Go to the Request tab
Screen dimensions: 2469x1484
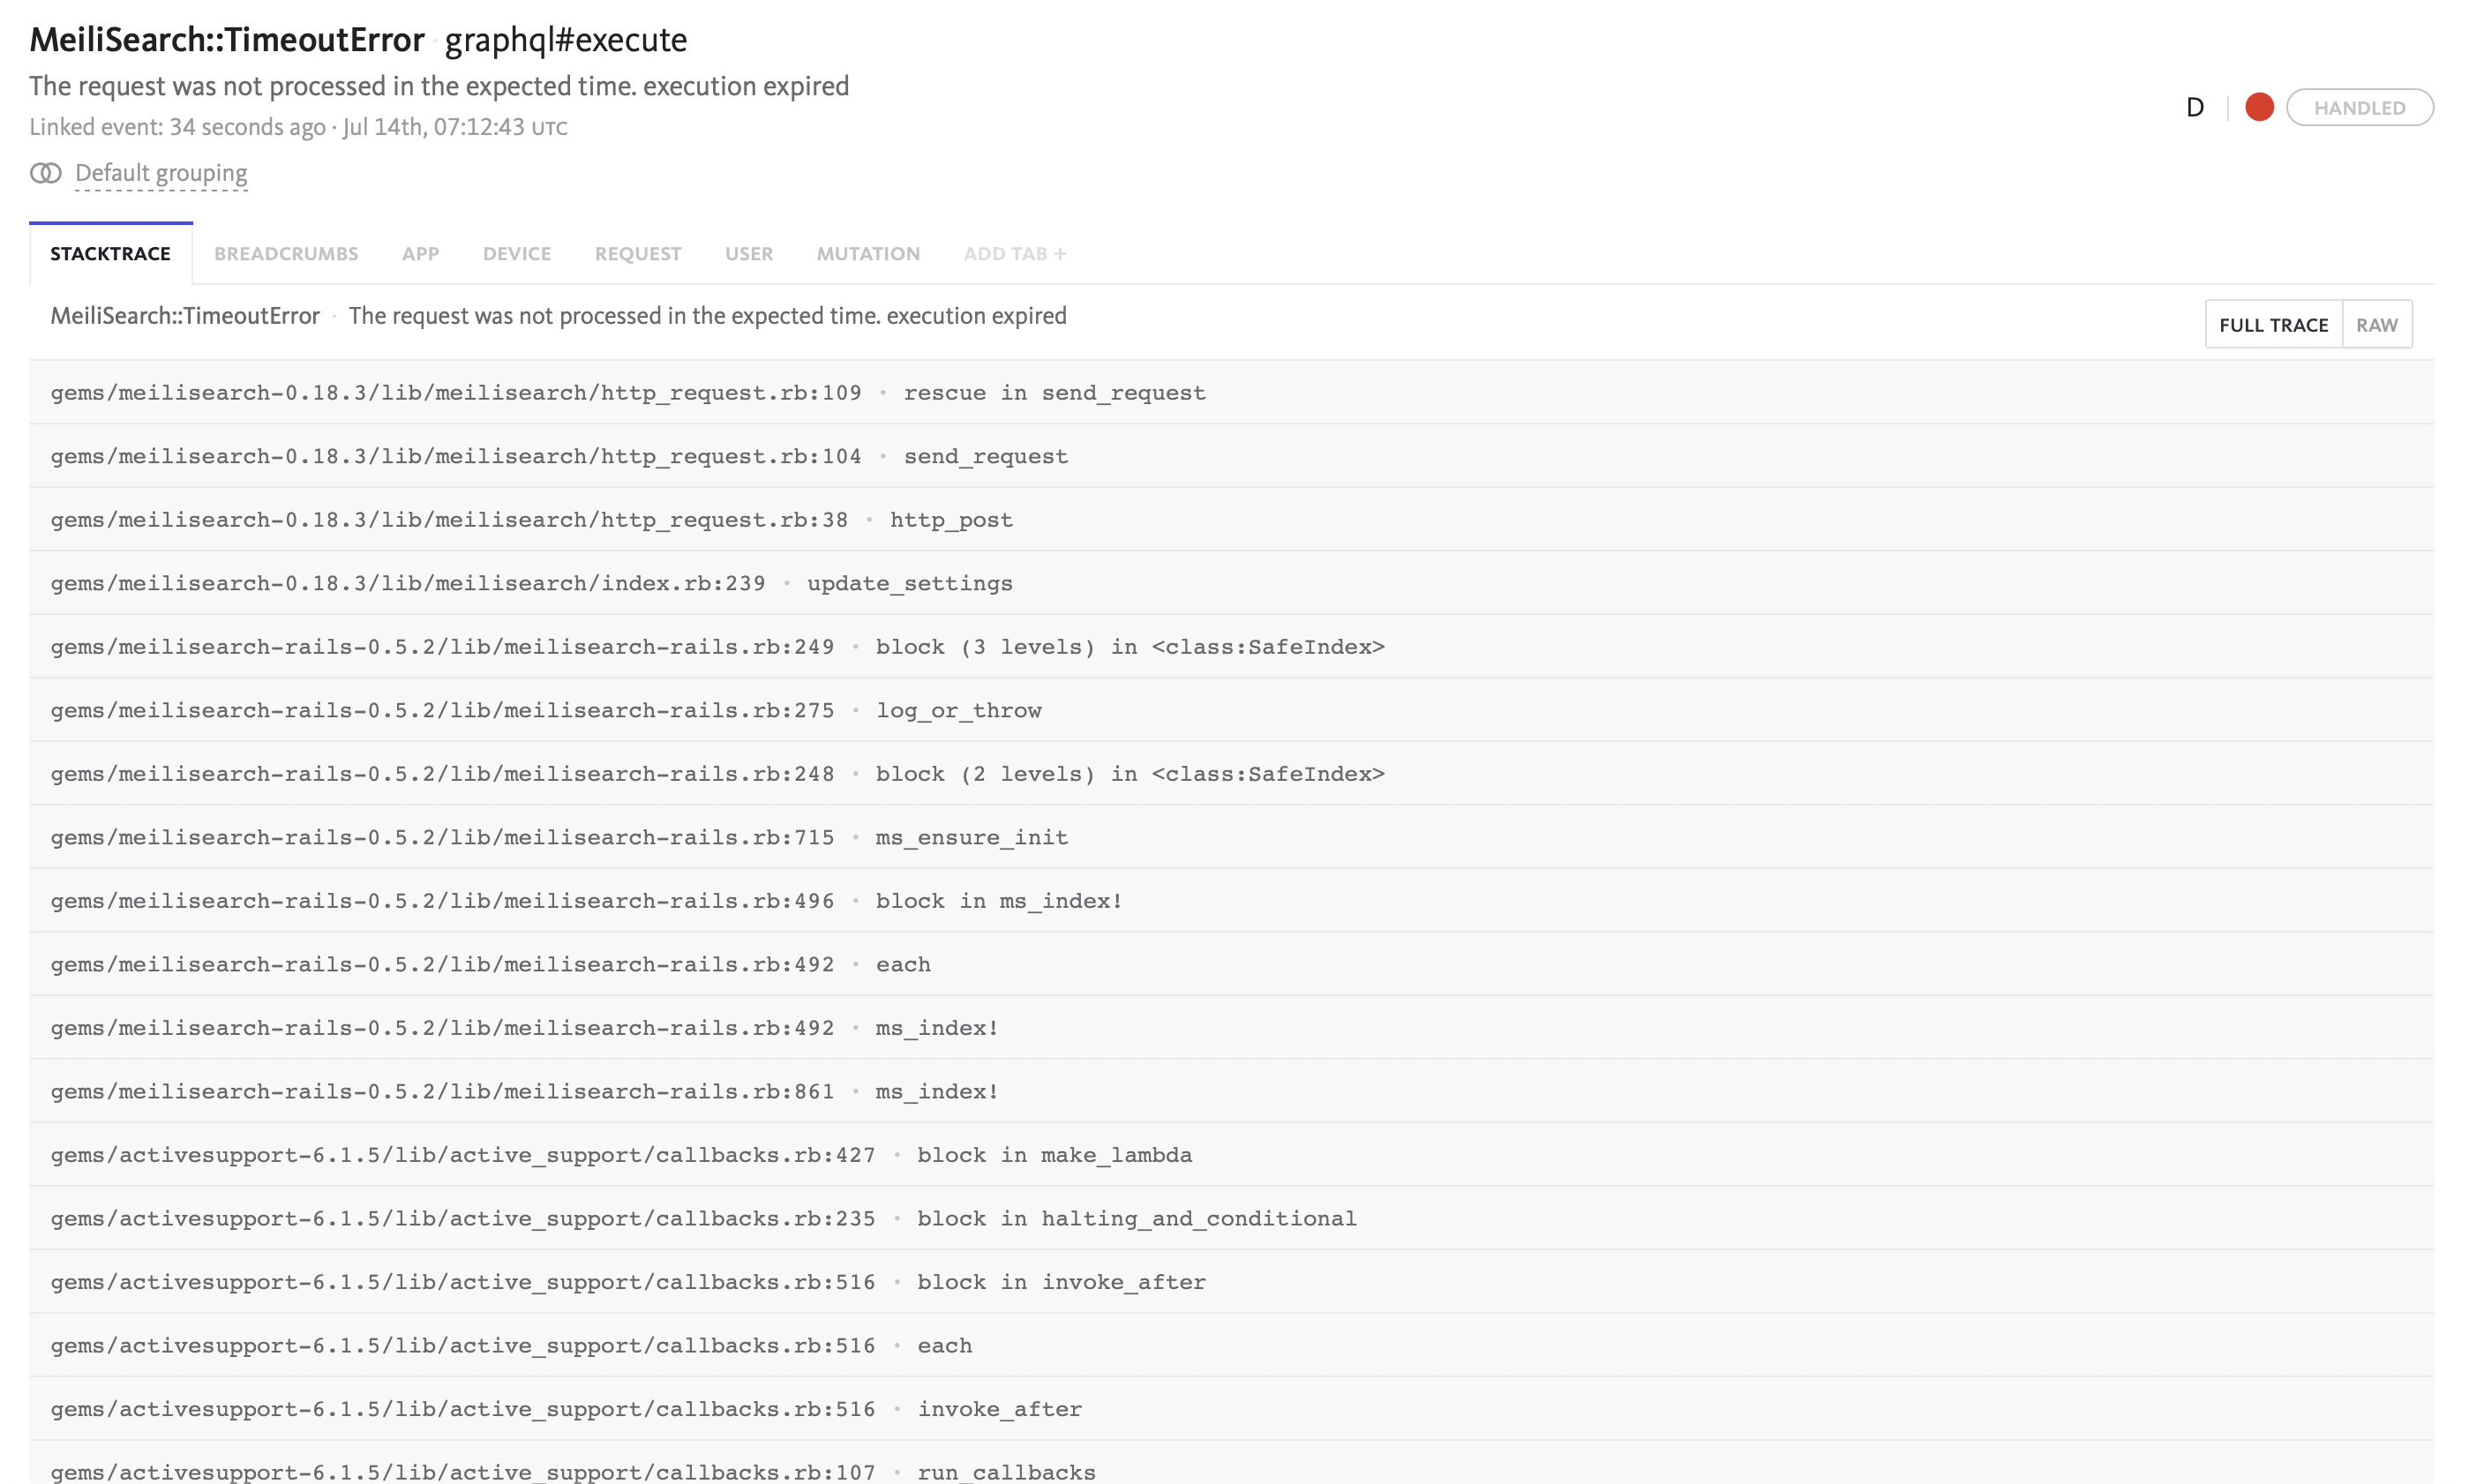click(x=637, y=254)
